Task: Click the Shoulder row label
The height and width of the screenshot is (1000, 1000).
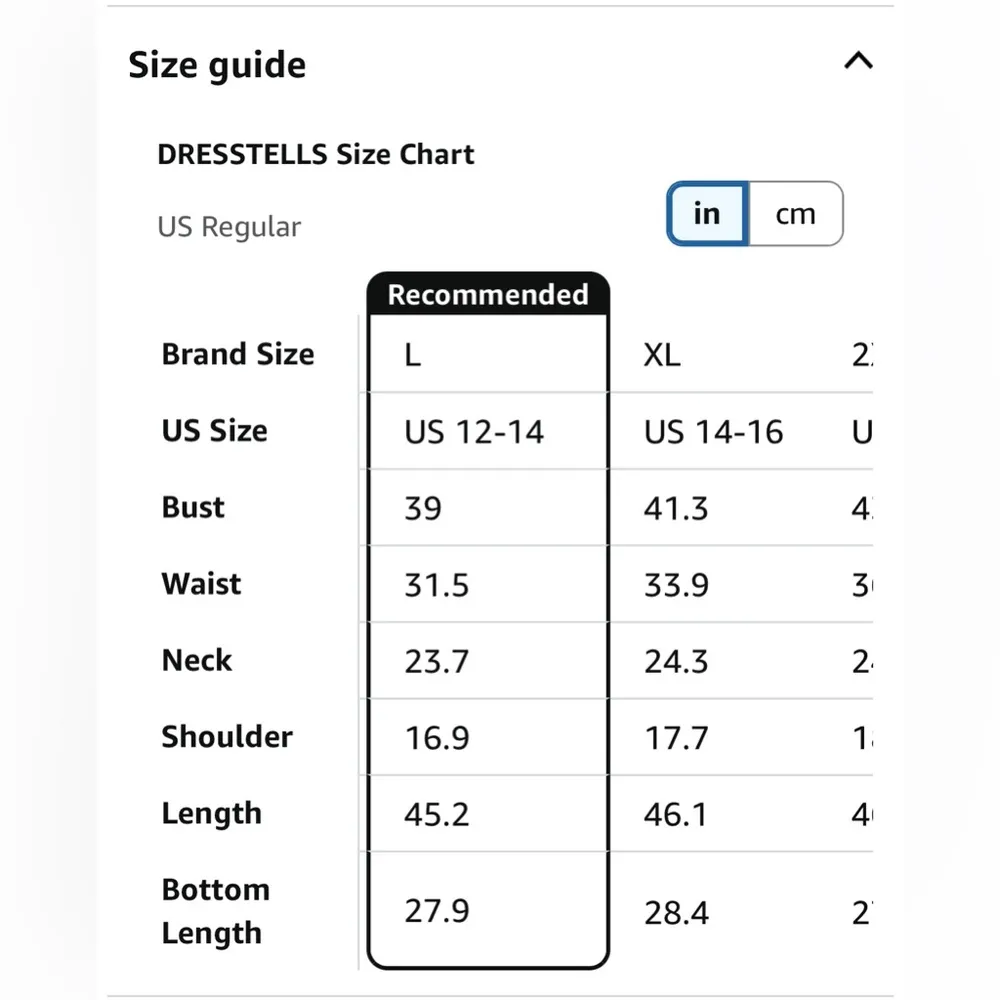Action: [x=227, y=737]
